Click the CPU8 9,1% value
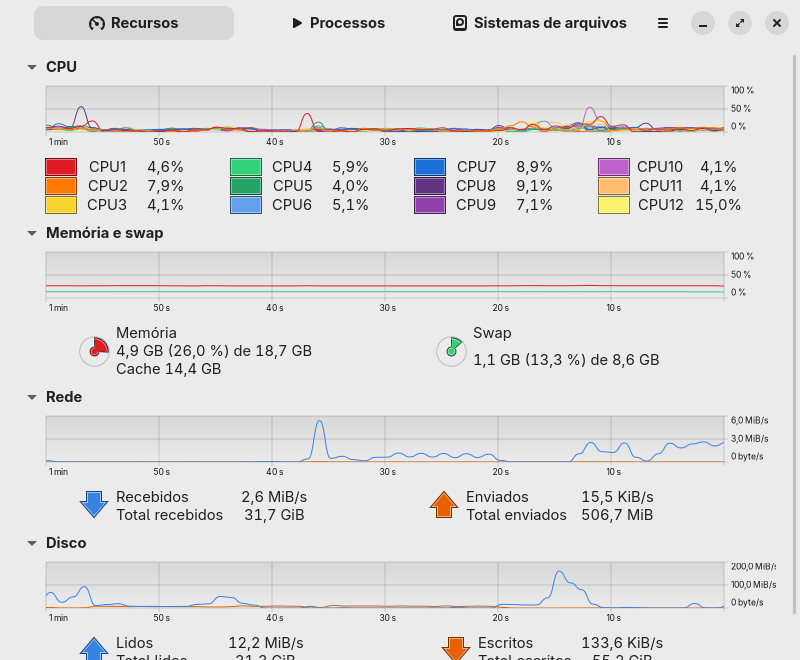 [x=534, y=186]
